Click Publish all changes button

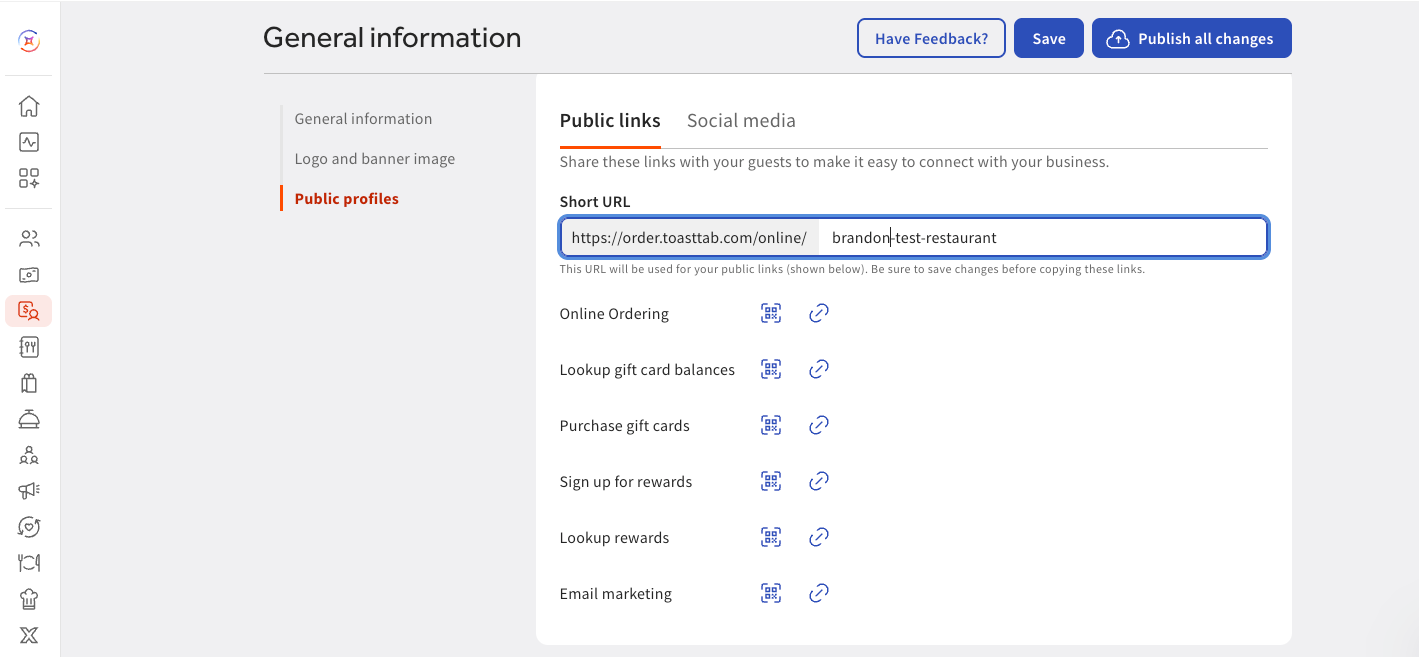(x=1192, y=38)
